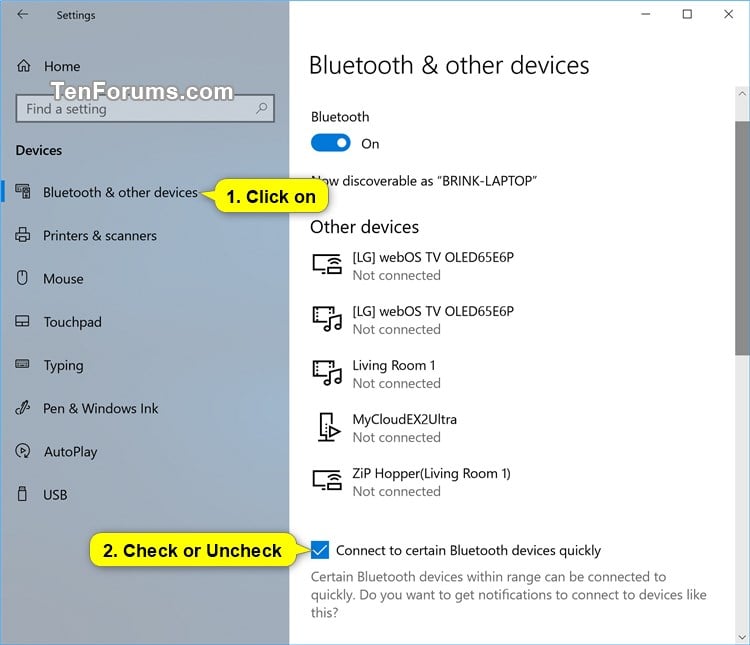Turn off the Bluetooth toggle switch
Viewport: 750px width, 645px height.
tap(331, 143)
